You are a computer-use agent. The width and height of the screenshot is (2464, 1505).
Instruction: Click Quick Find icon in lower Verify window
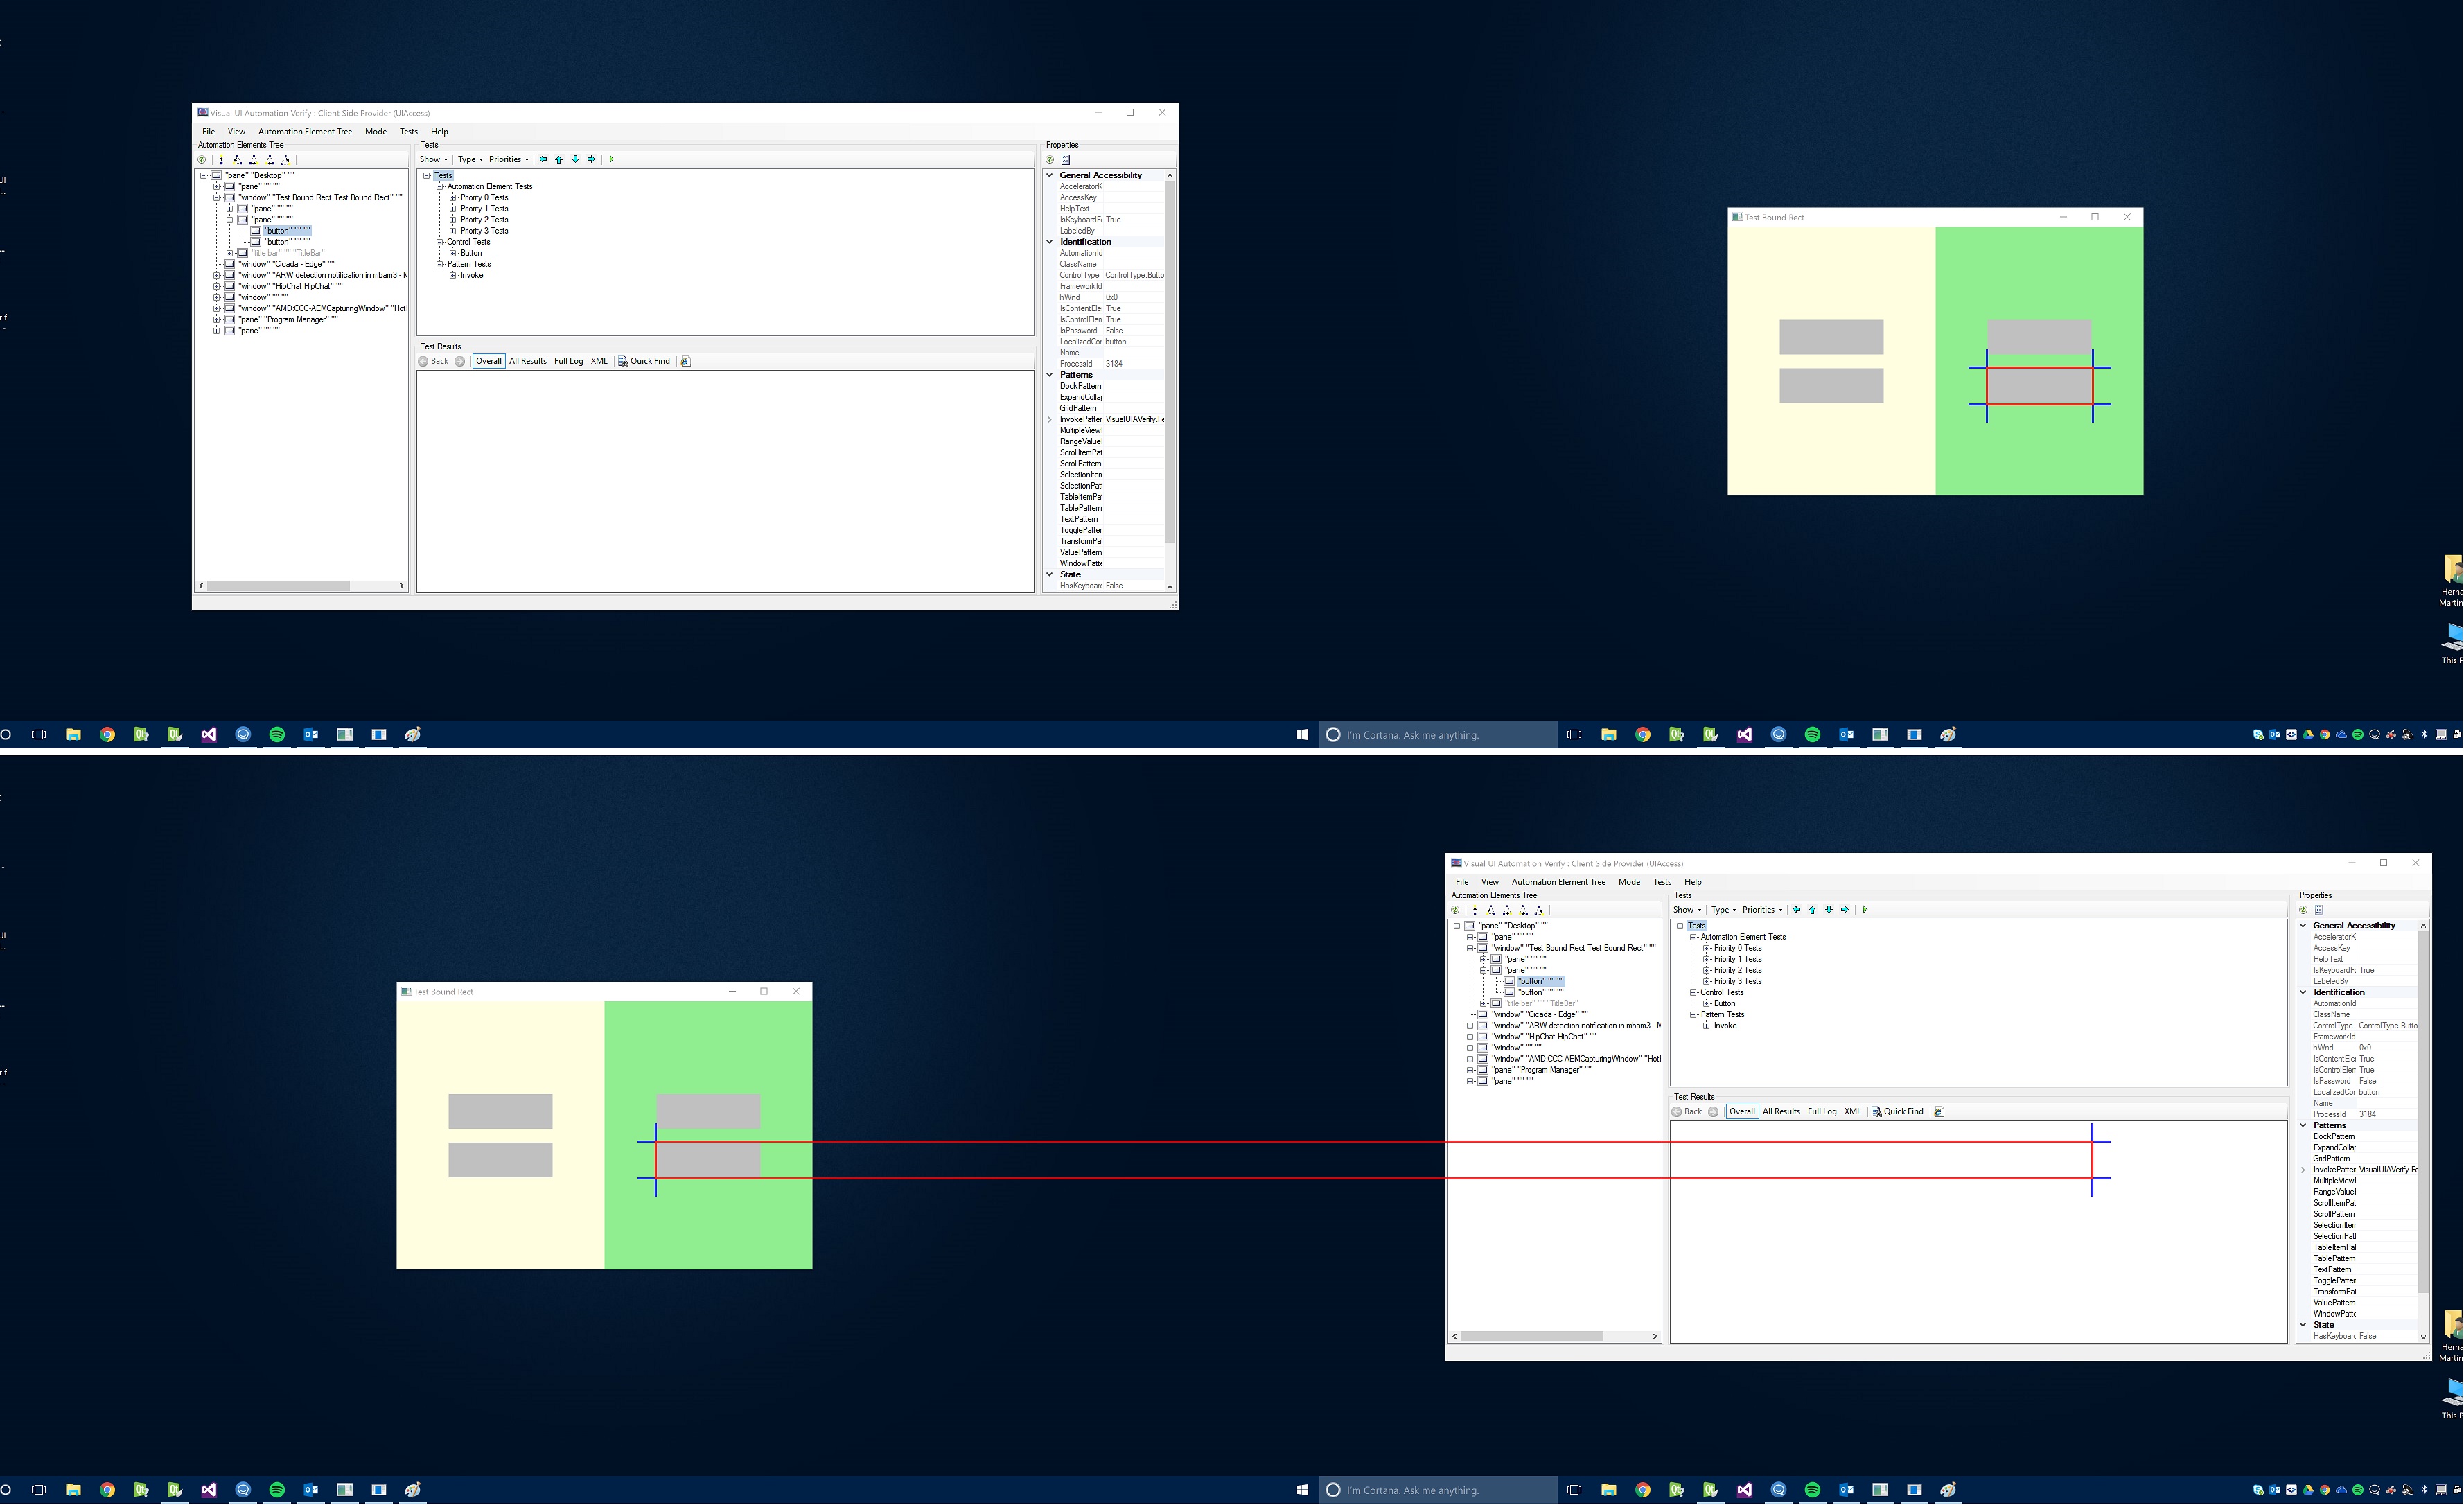(1877, 1112)
